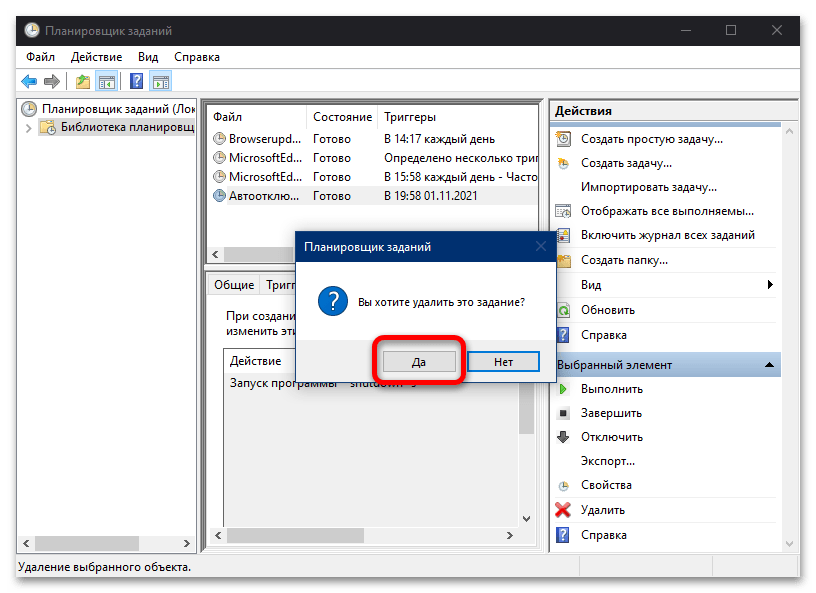Toggle the console tree toolbar button
The width and height of the screenshot is (816, 593).
(106, 81)
